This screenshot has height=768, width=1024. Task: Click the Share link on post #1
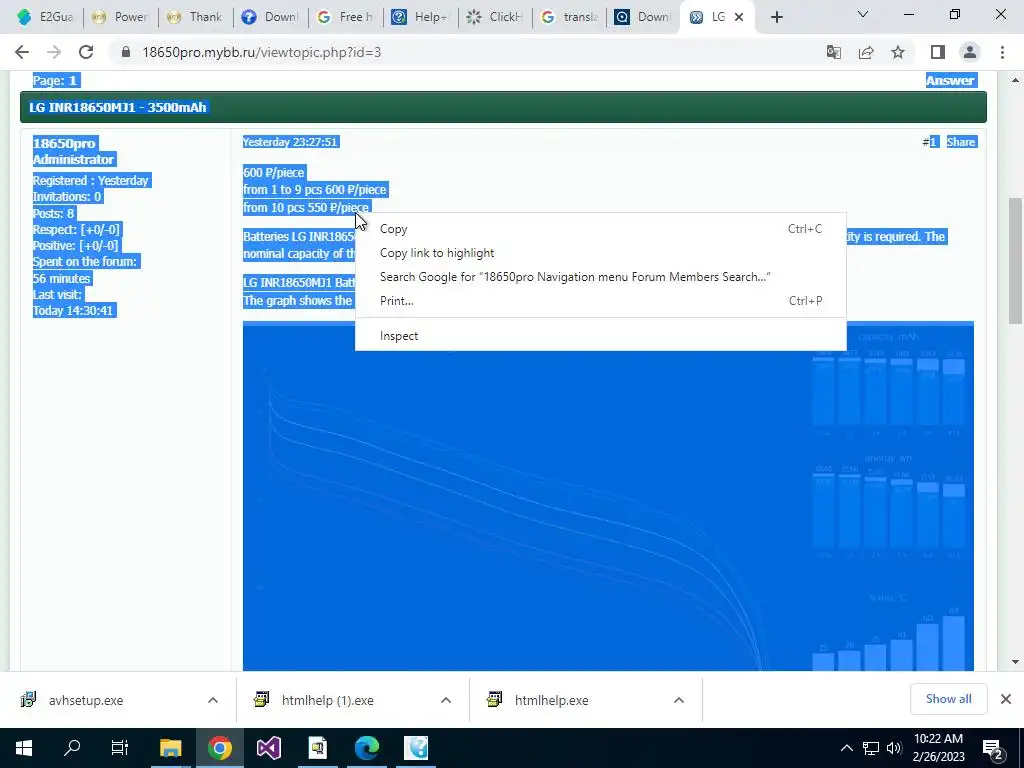pos(961,142)
